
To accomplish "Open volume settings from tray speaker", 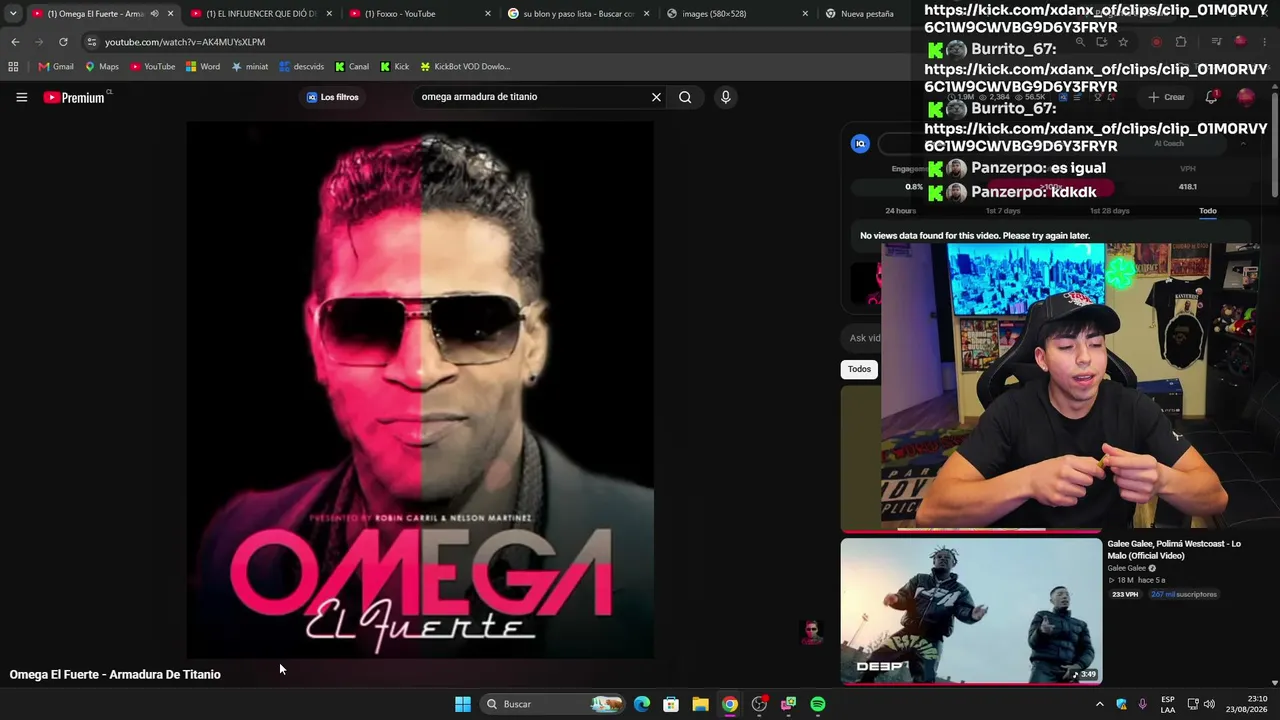I will pyautogui.click(x=1209, y=704).
